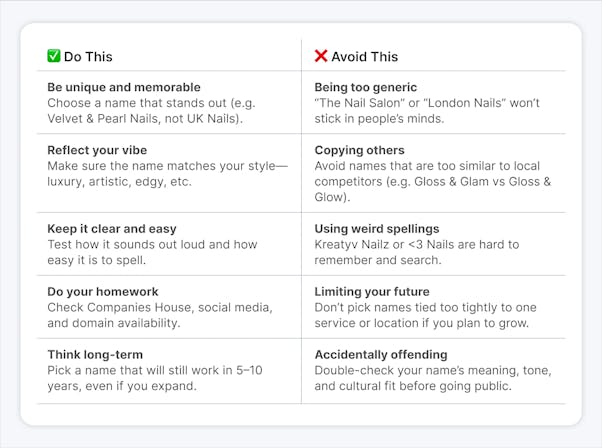Click the red X icon
The image size is (602, 448).
(x=321, y=56)
